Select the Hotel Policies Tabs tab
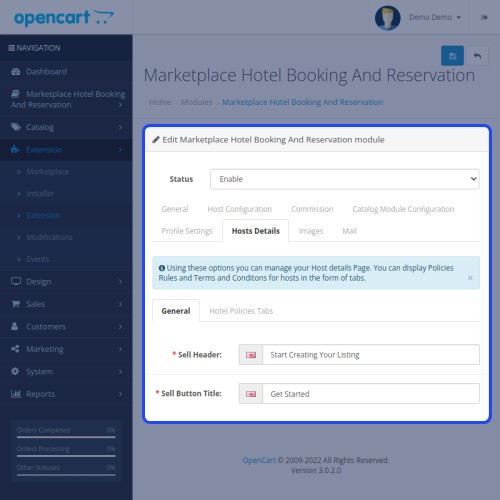Viewport: 500px width, 500px height. point(241,311)
